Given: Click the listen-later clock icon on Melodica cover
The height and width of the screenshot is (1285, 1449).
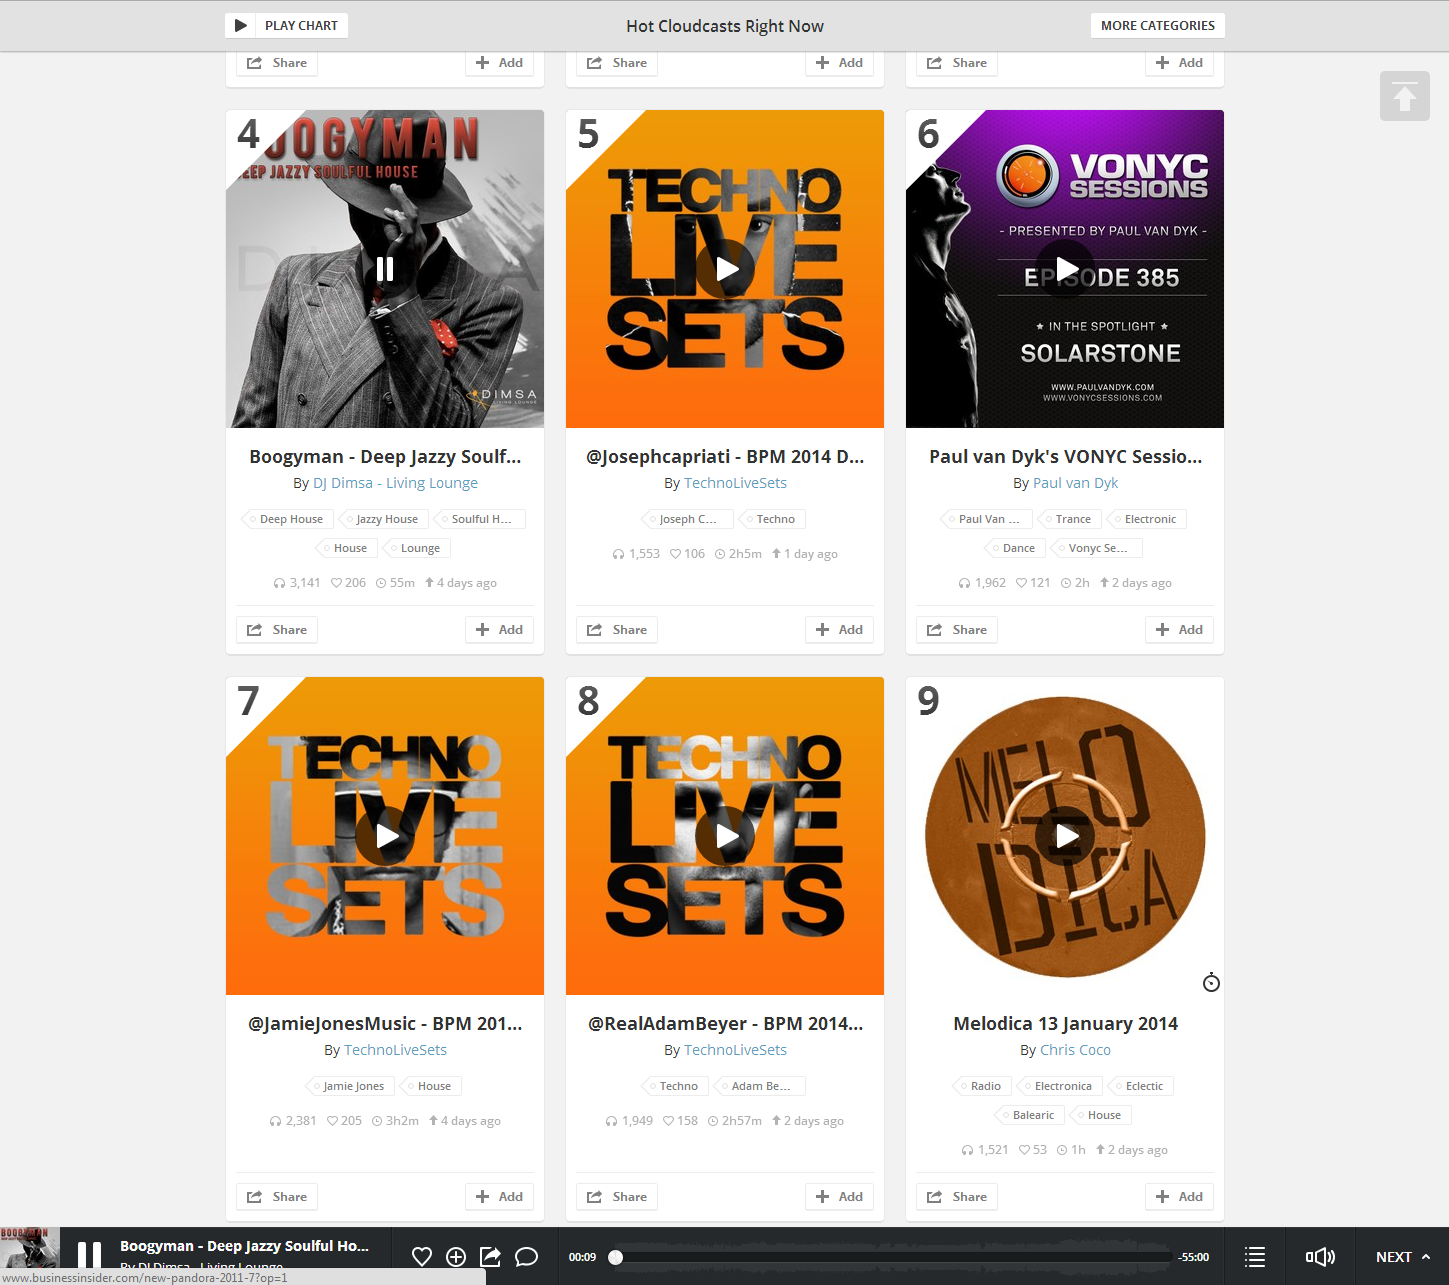Looking at the screenshot, I should pyautogui.click(x=1211, y=982).
